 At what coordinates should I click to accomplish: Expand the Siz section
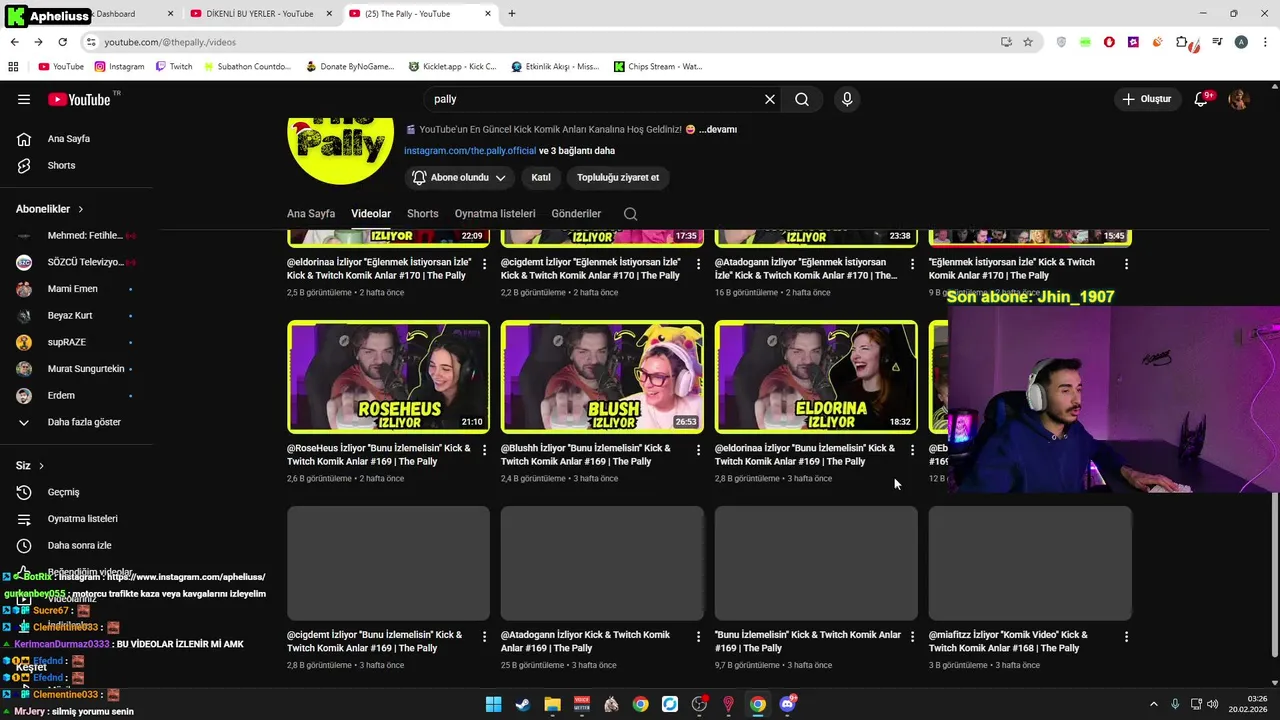click(30, 466)
